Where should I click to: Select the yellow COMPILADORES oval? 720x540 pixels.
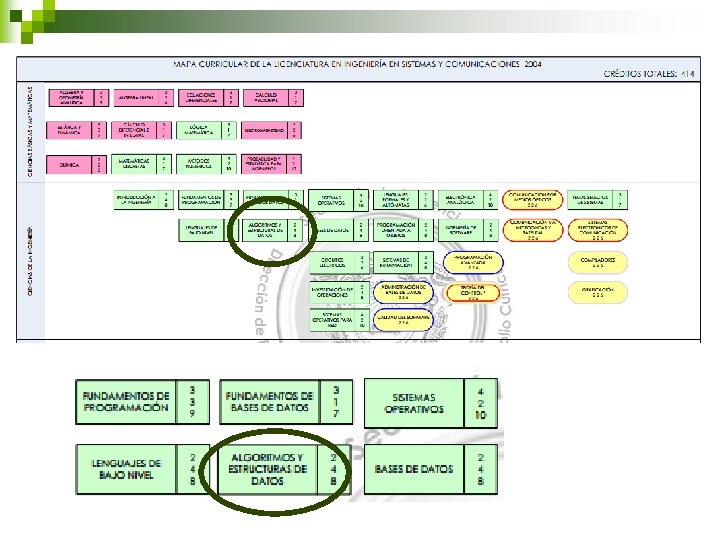tap(598, 262)
